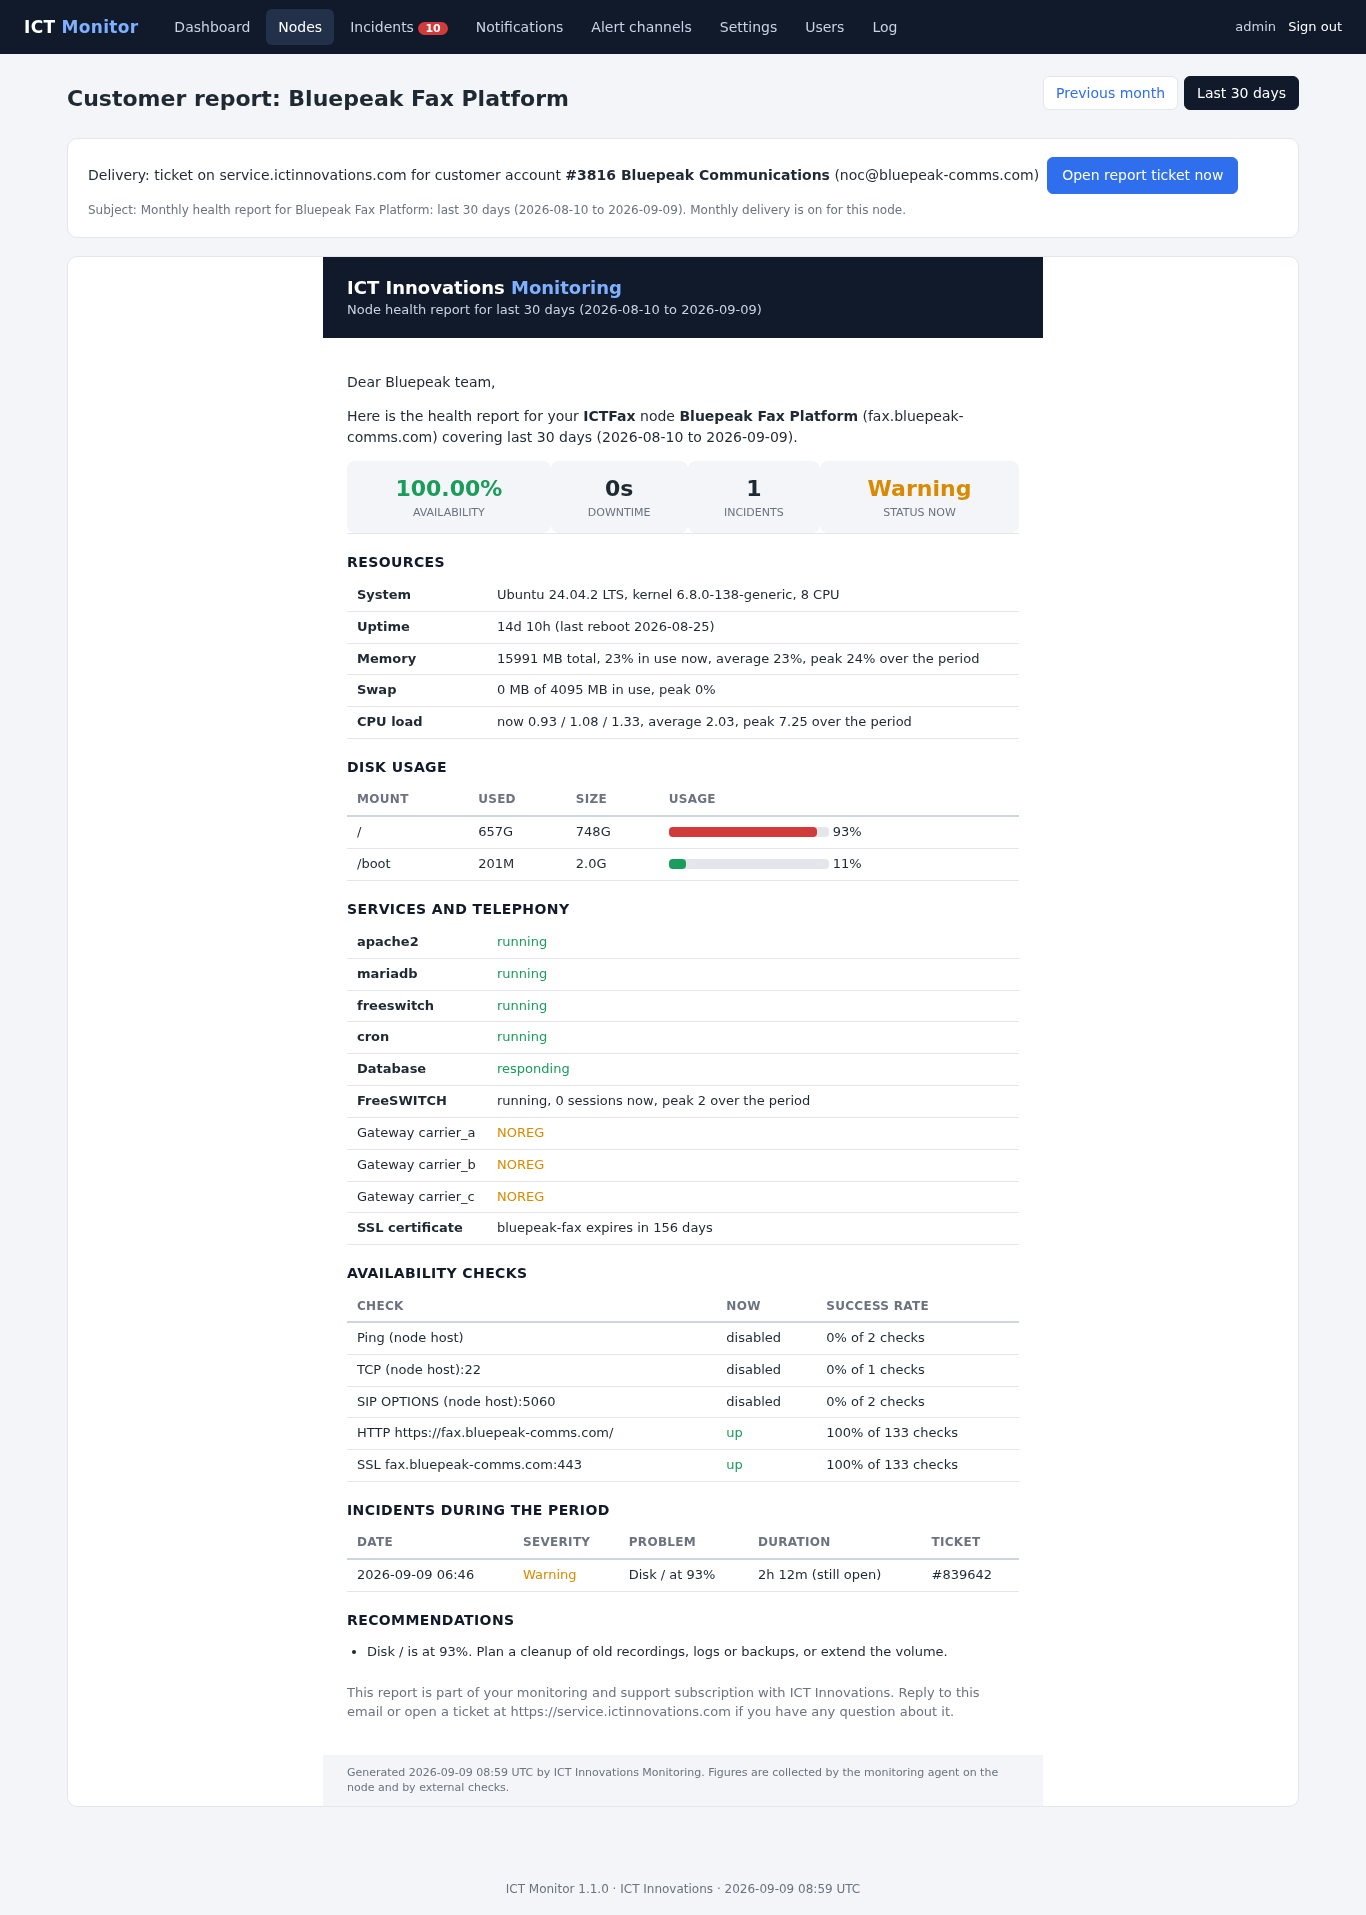Click the Database responding status
This screenshot has height=1915, width=1366.
click(533, 1069)
